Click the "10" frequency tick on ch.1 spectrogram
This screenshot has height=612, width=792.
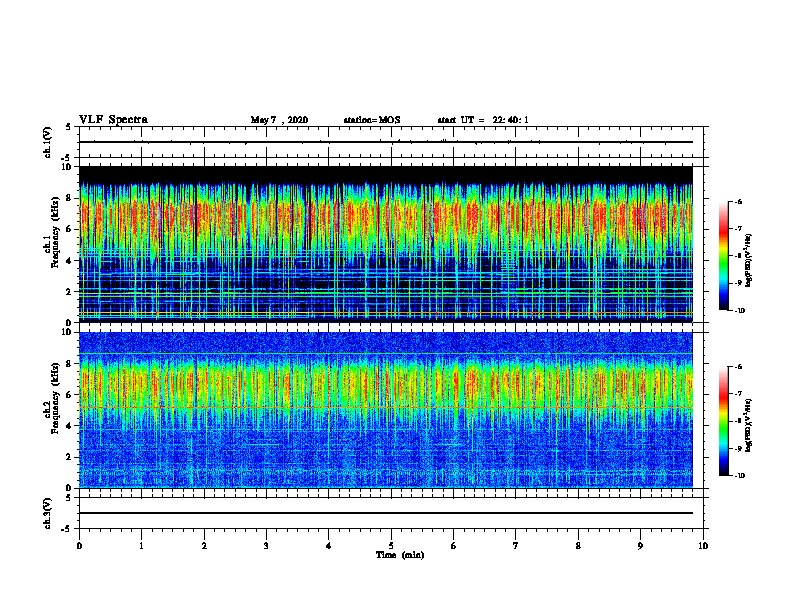coord(67,167)
